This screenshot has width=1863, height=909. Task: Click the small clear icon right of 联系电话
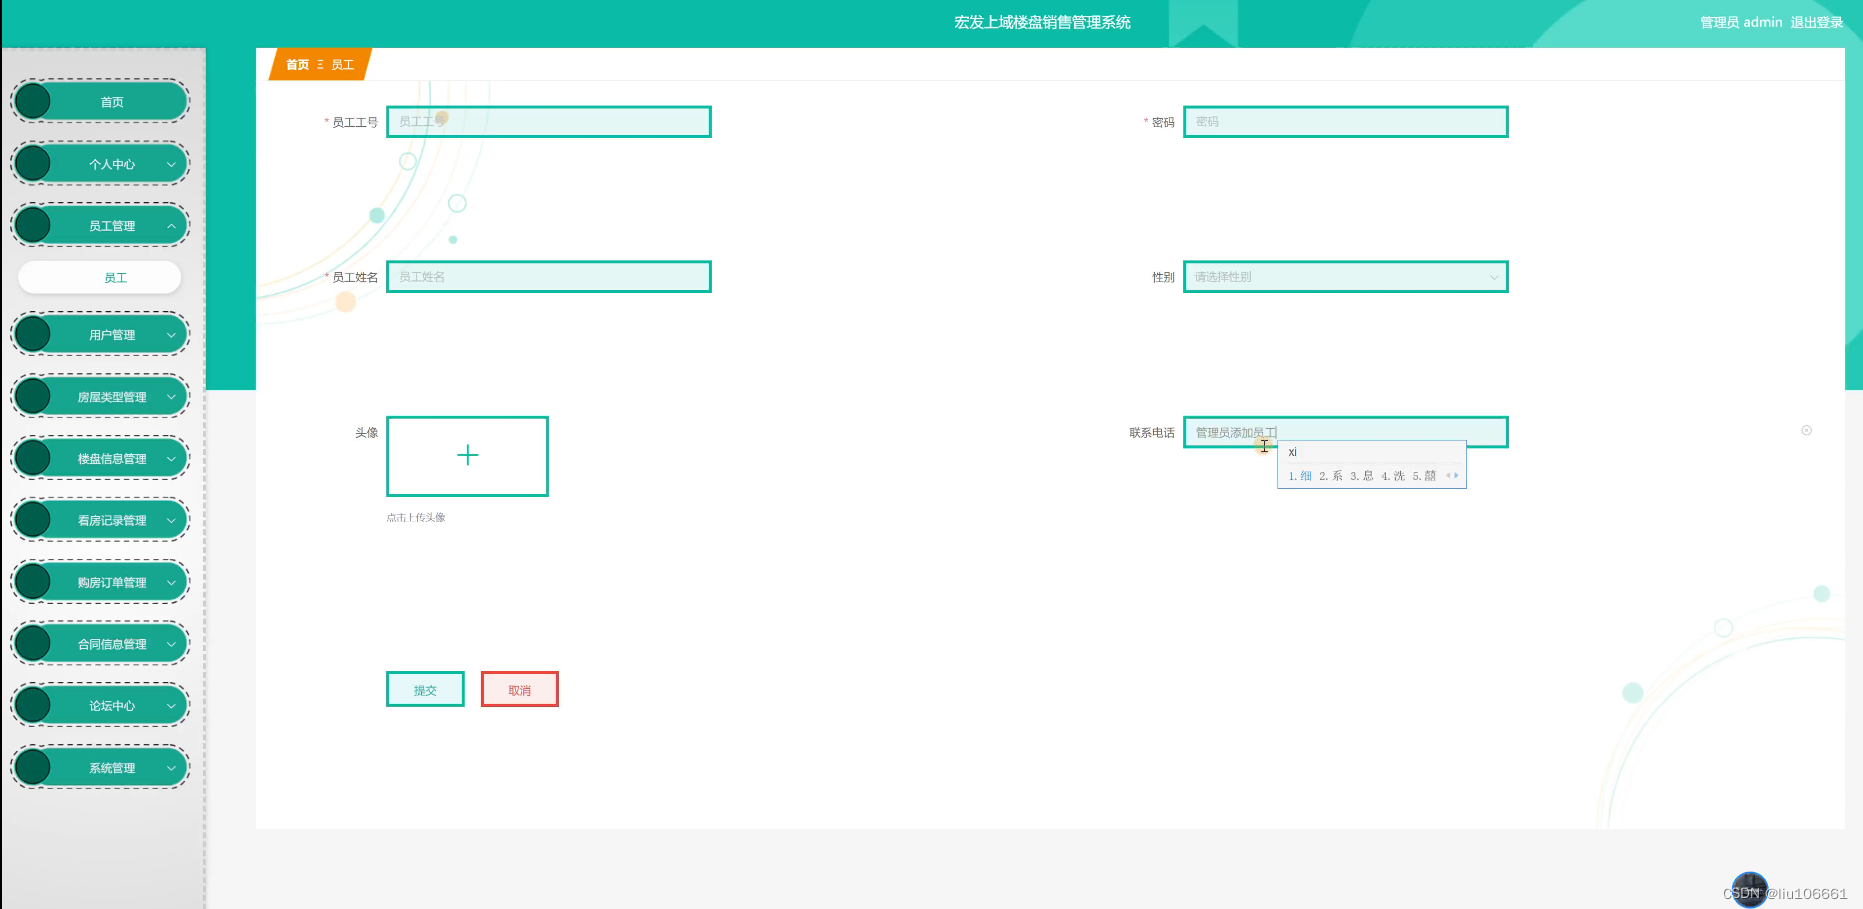pos(1806,431)
